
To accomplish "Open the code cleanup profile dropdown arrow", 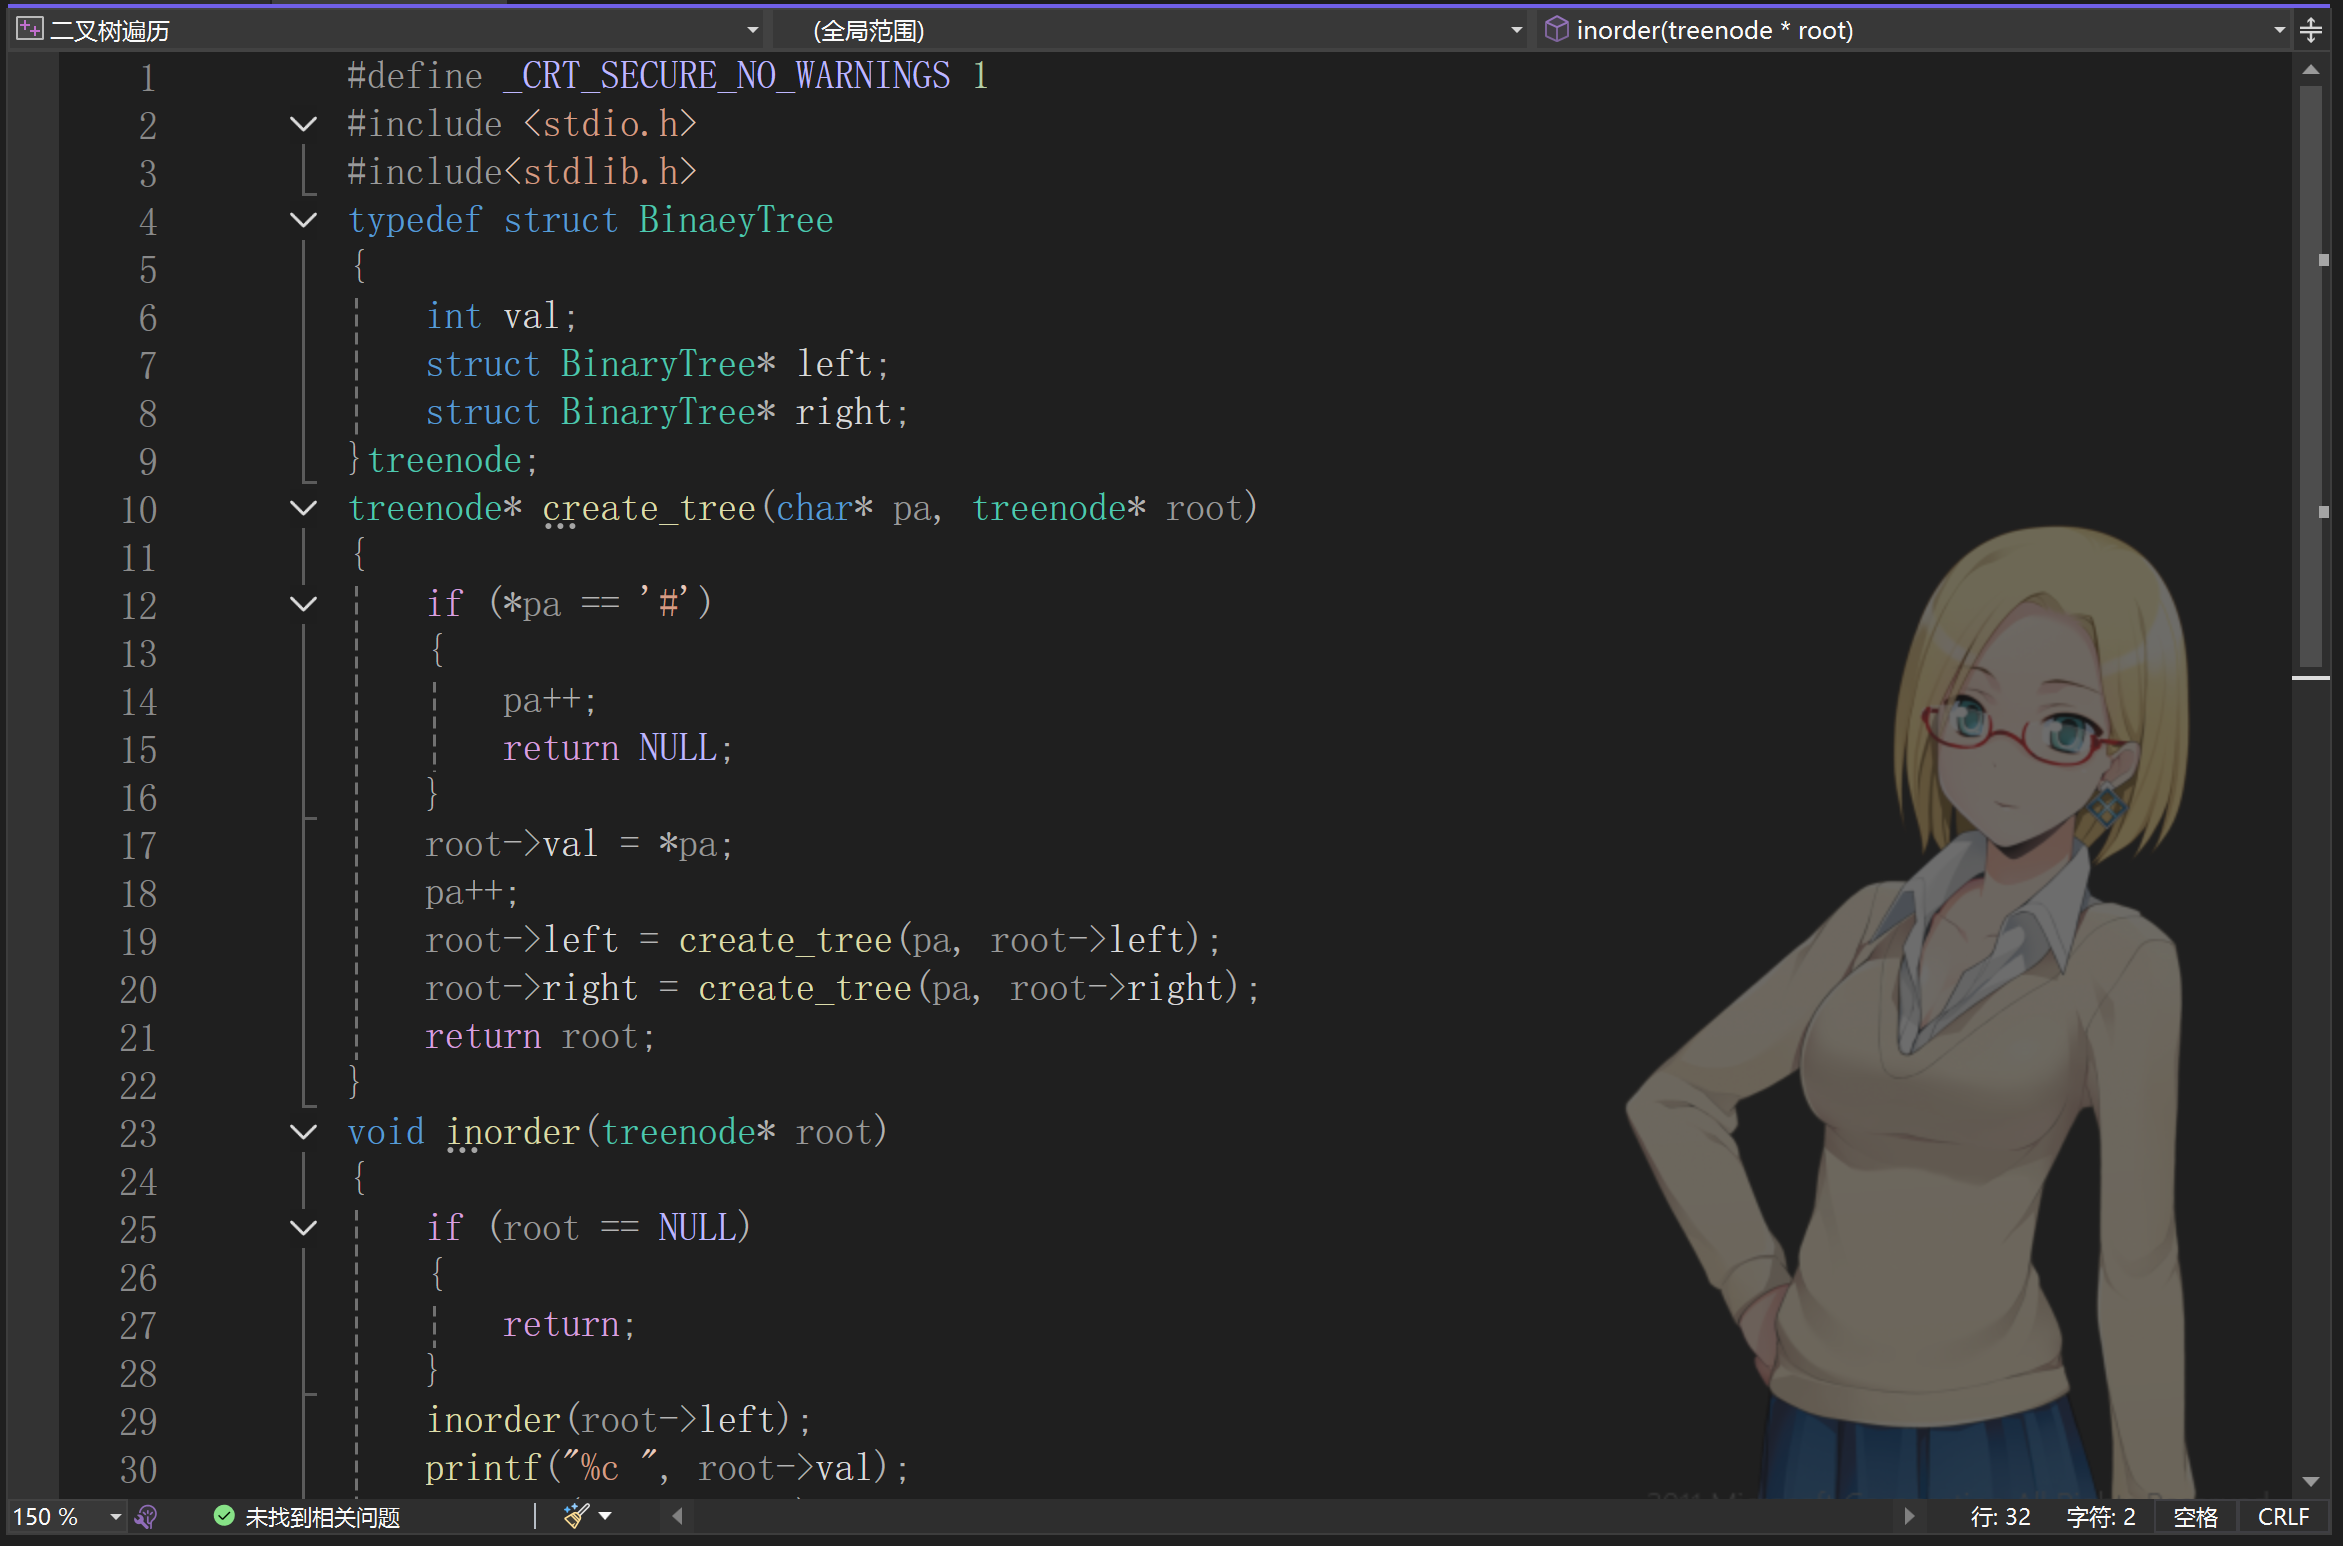I will [x=605, y=1516].
